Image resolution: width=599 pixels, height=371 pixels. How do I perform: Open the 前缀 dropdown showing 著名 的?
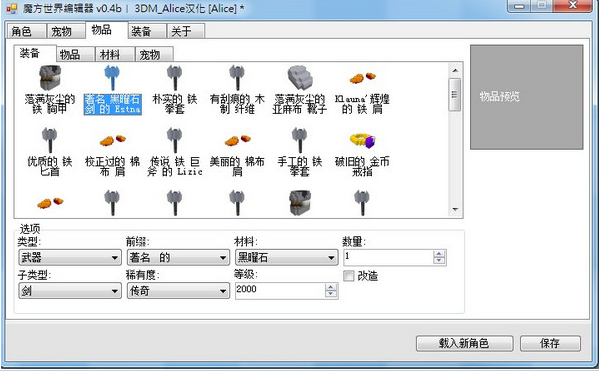tap(178, 258)
